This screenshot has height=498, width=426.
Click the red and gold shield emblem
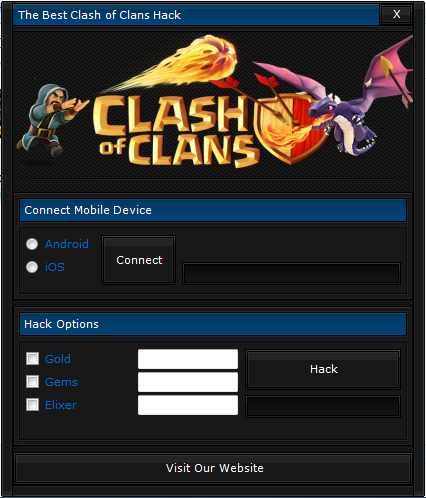click(x=289, y=129)
